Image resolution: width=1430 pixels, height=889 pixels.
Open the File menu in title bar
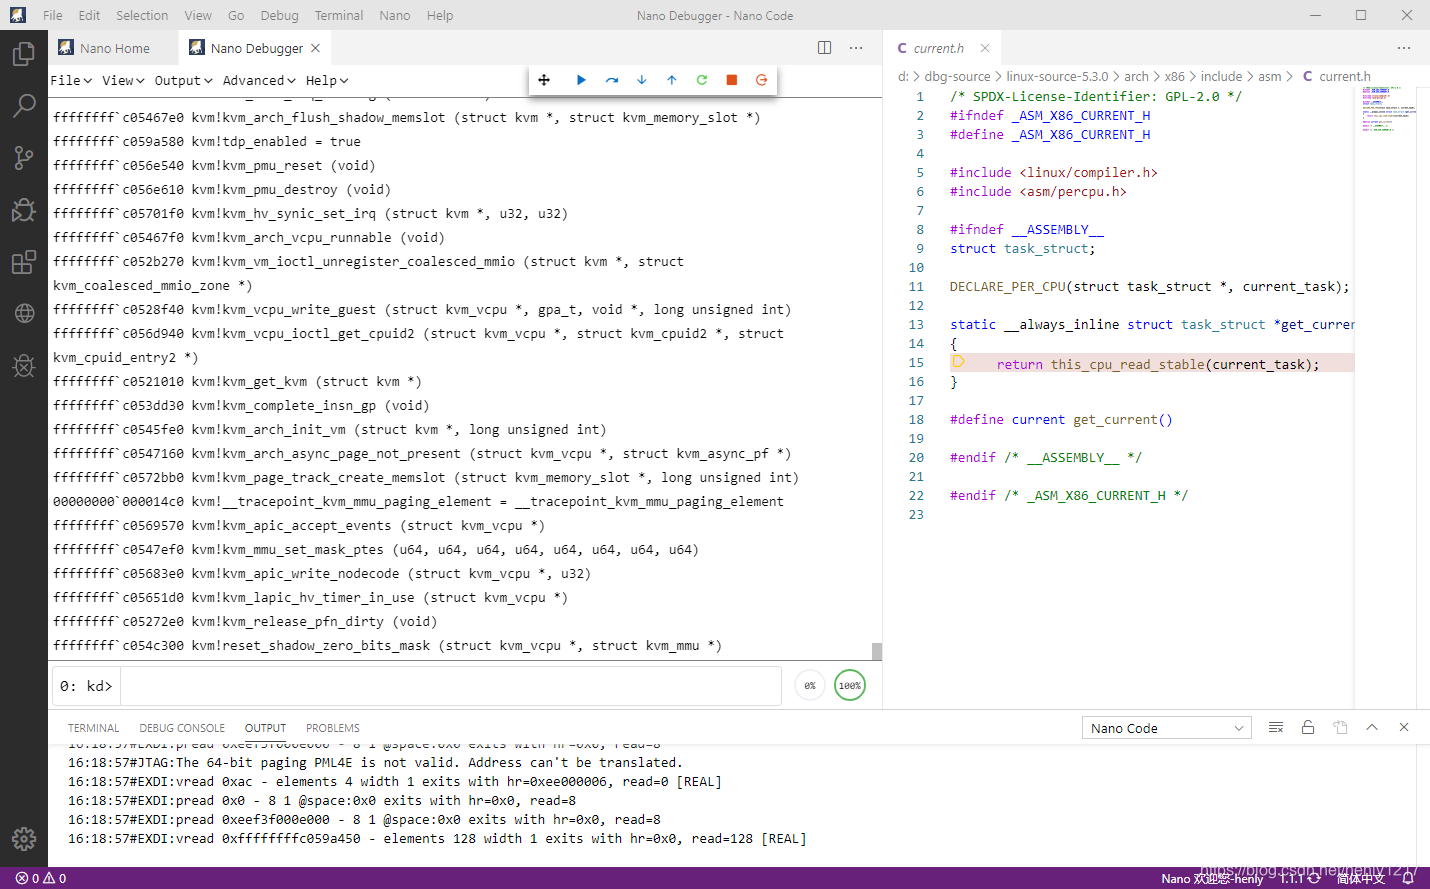[53, 15]
